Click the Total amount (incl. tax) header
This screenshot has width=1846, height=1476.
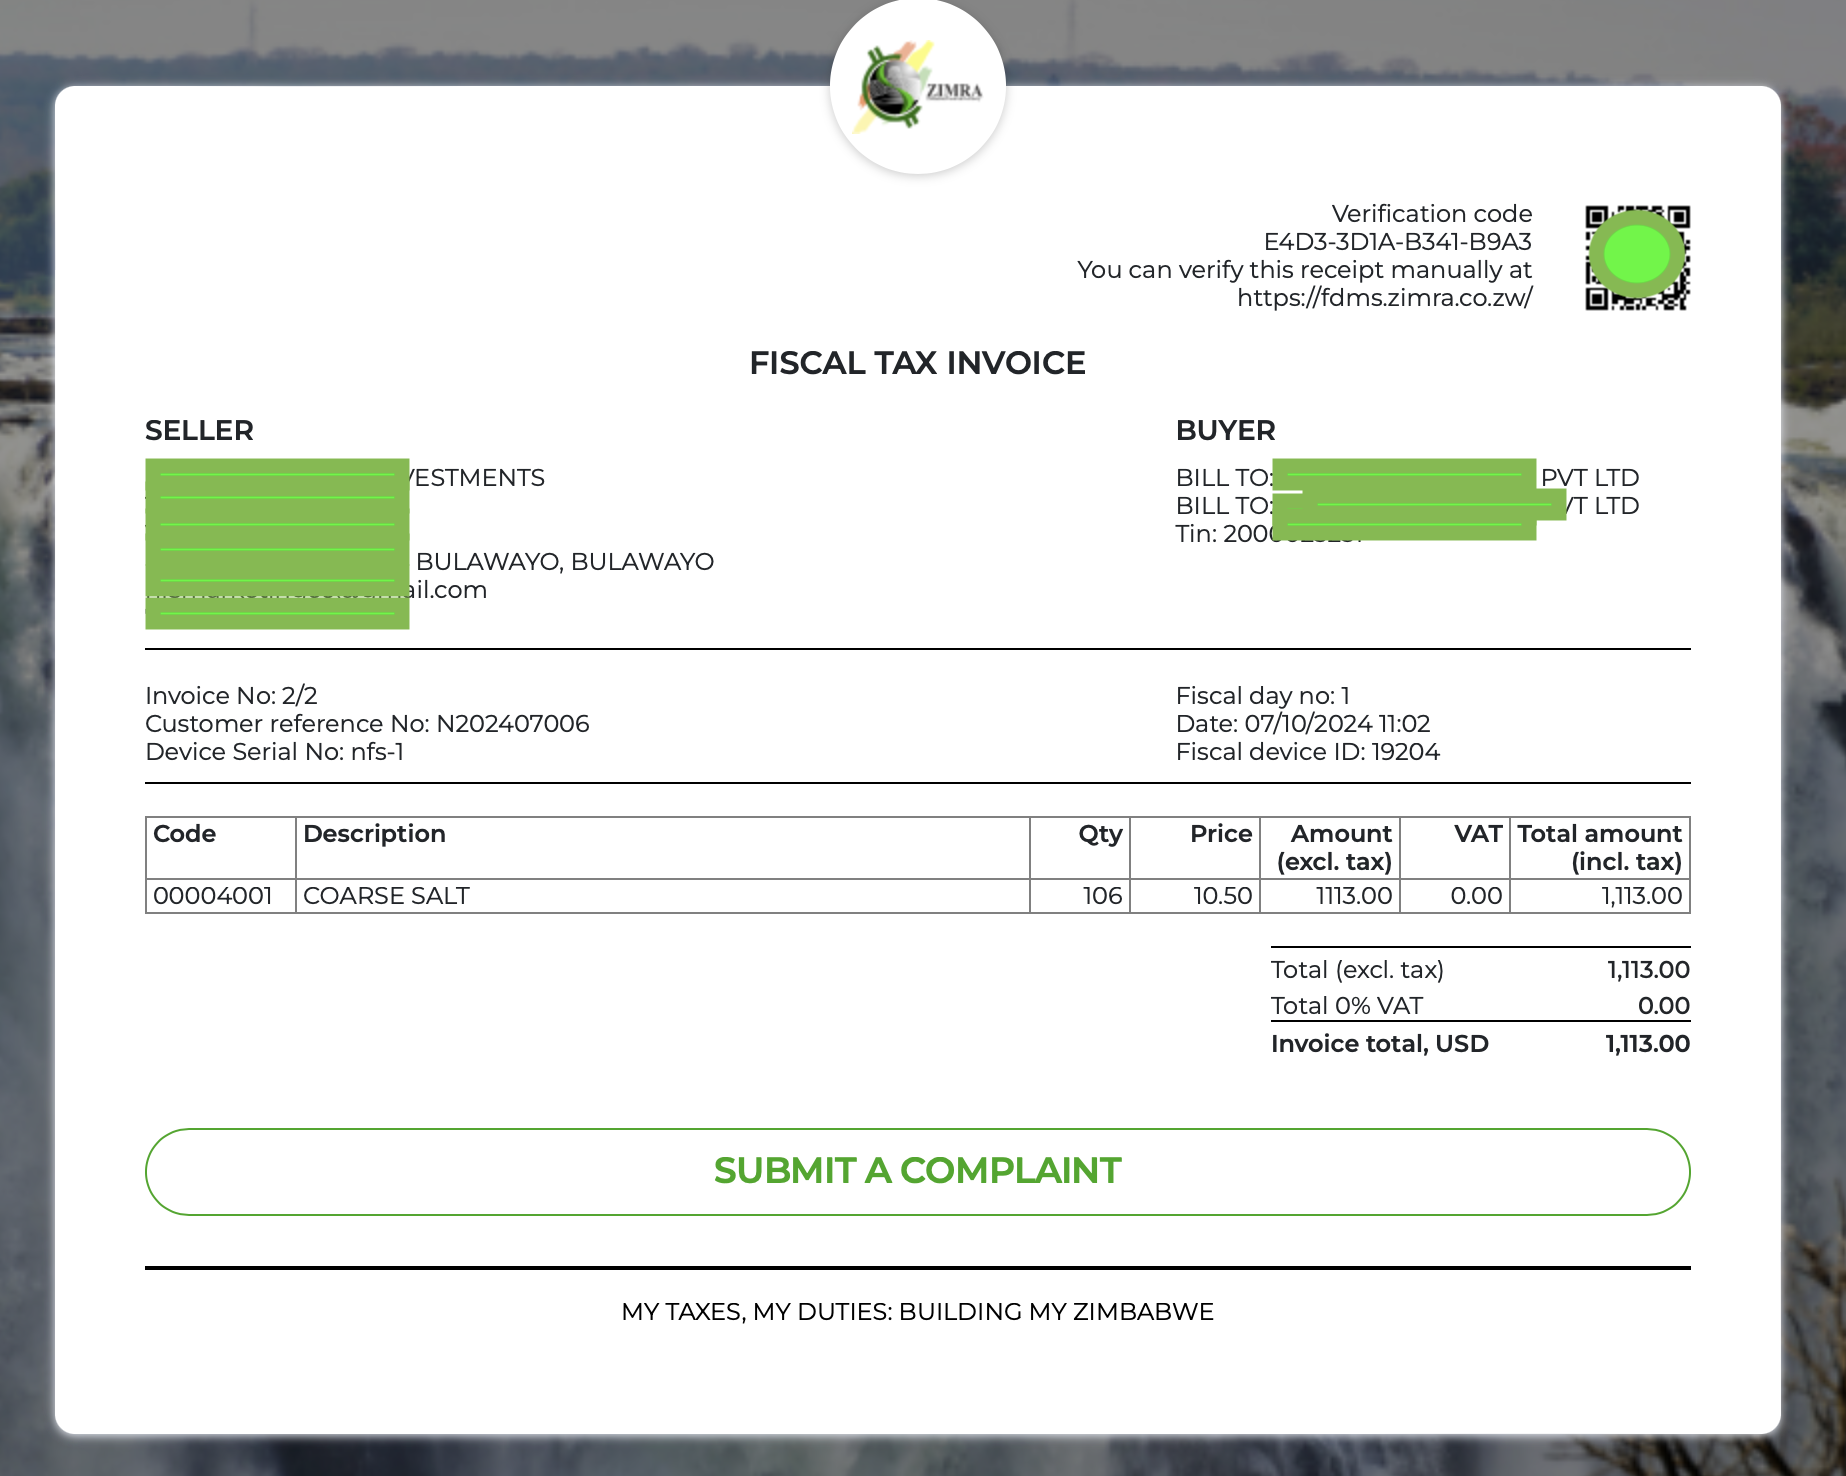click(1600, 848)
